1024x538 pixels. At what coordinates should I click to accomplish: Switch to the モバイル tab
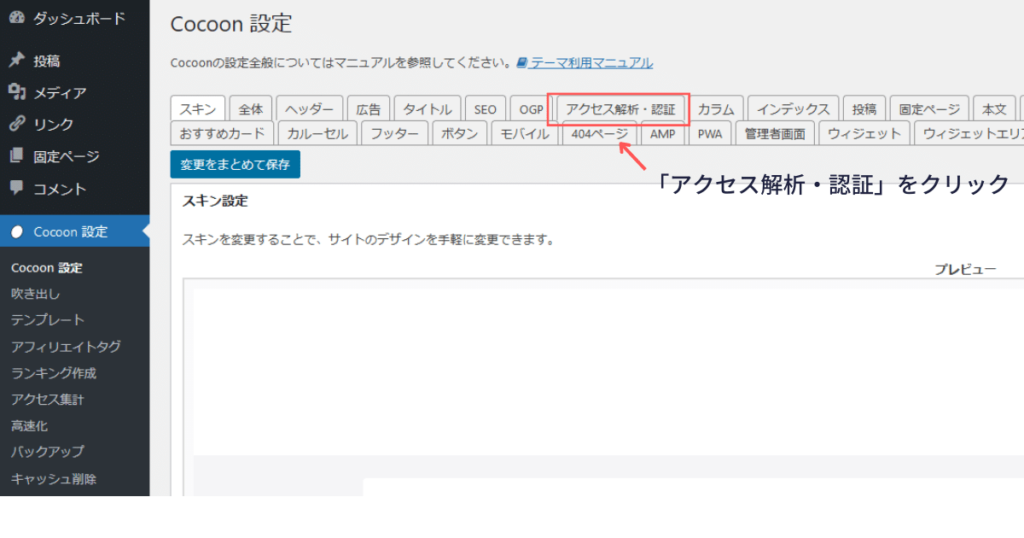pyautogui.click(x=524, y=133)
